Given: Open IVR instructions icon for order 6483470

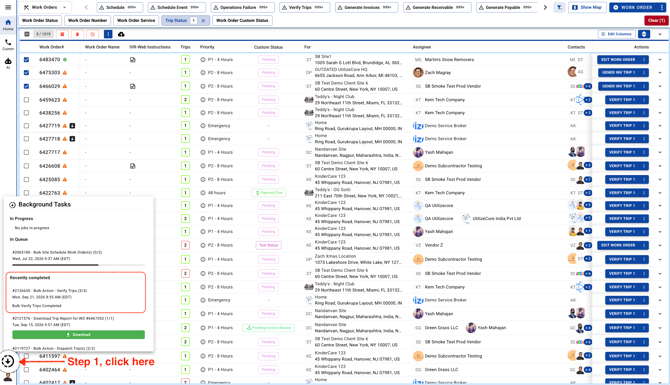Looking at the screenshot, I should (x=132, y=60).
